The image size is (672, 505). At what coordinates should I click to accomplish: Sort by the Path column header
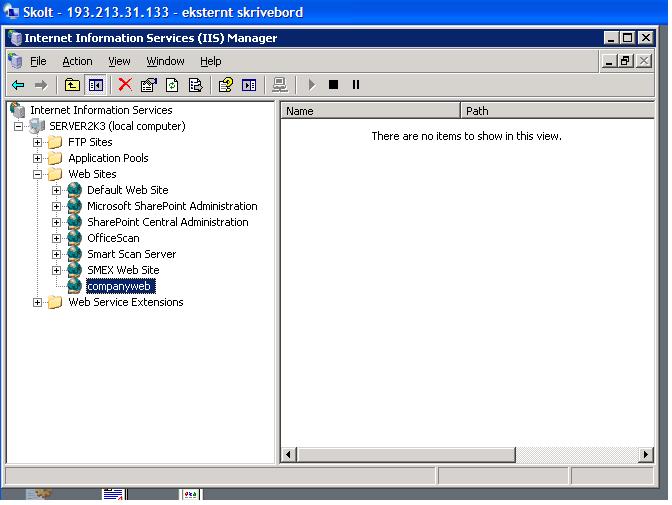click(x=558, y=111)
